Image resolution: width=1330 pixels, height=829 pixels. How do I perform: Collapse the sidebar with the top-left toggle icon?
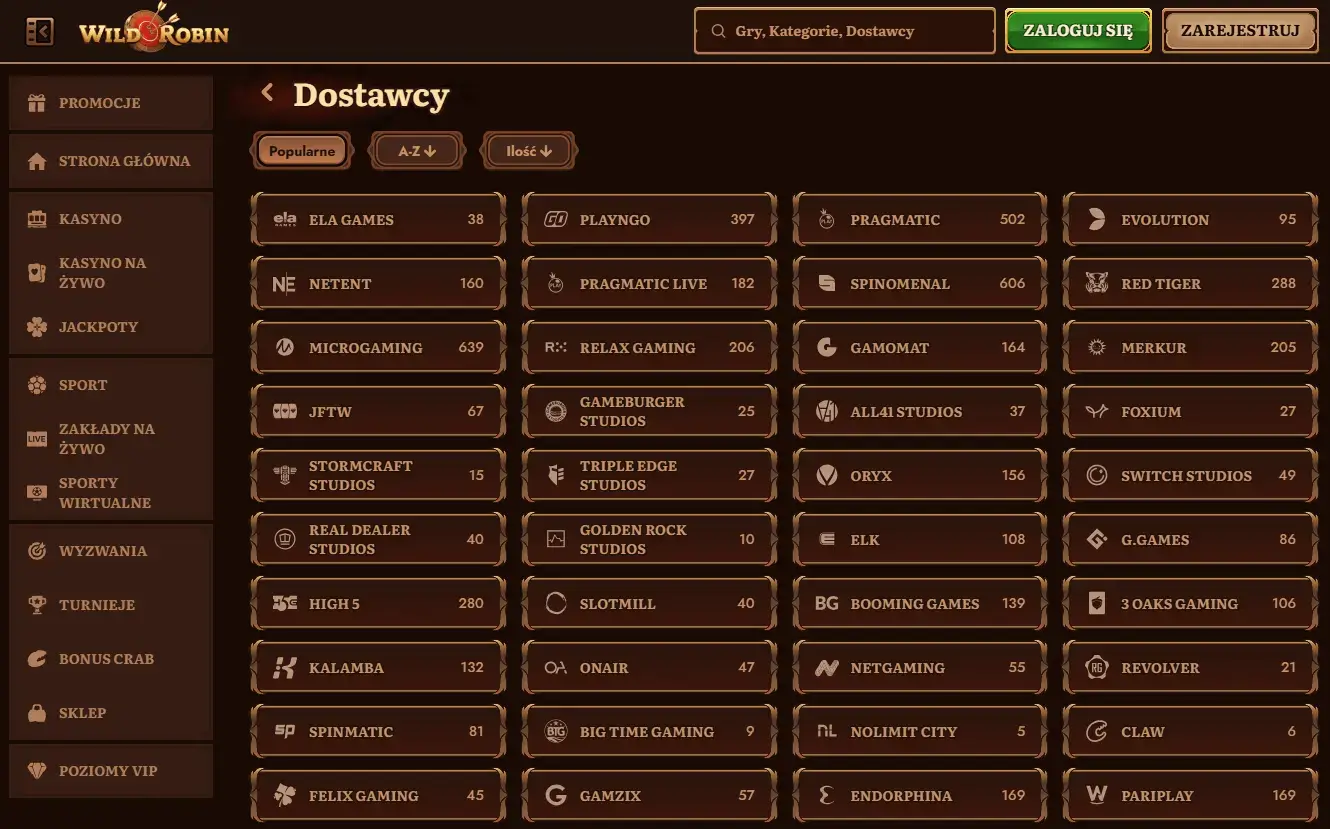tap(40, 32)
